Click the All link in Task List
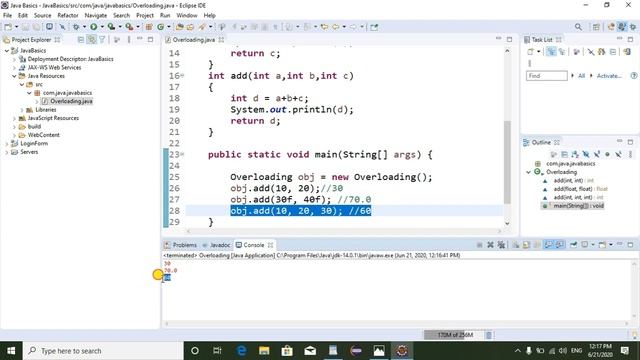This screenshot has height=360, width=640. (582, 76)
